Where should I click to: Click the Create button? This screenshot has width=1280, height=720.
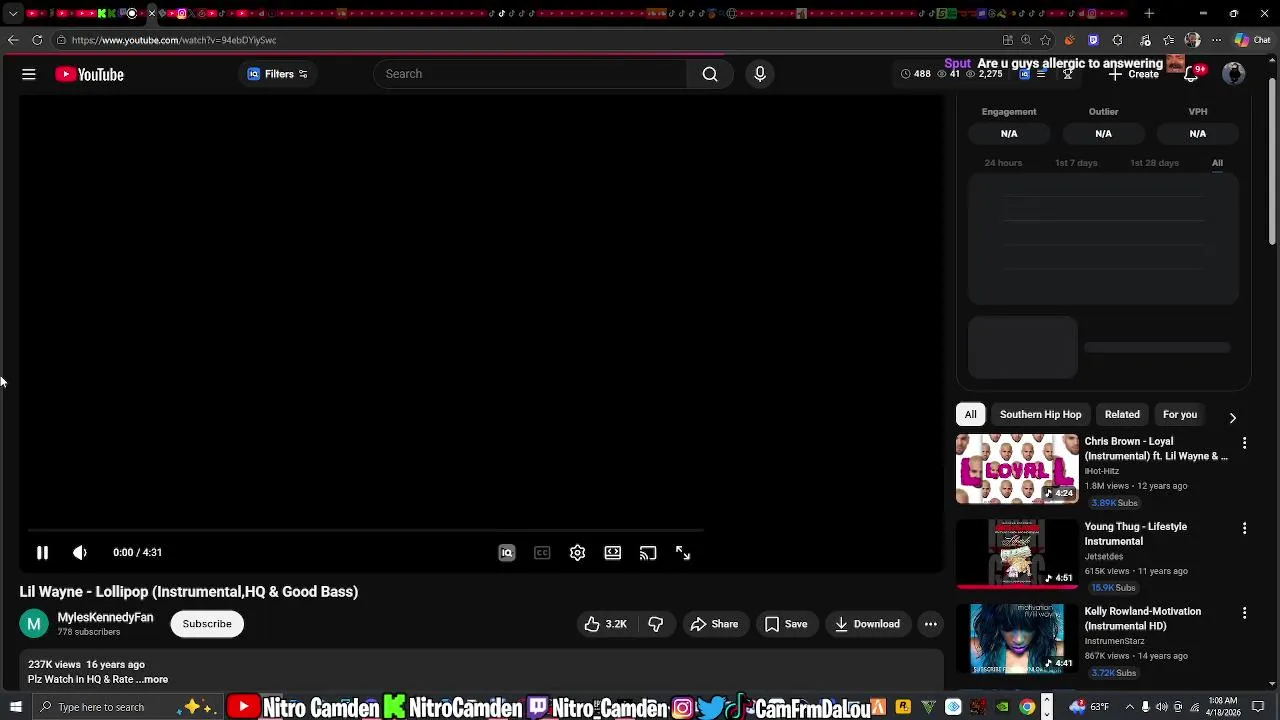pos(1134,75)
